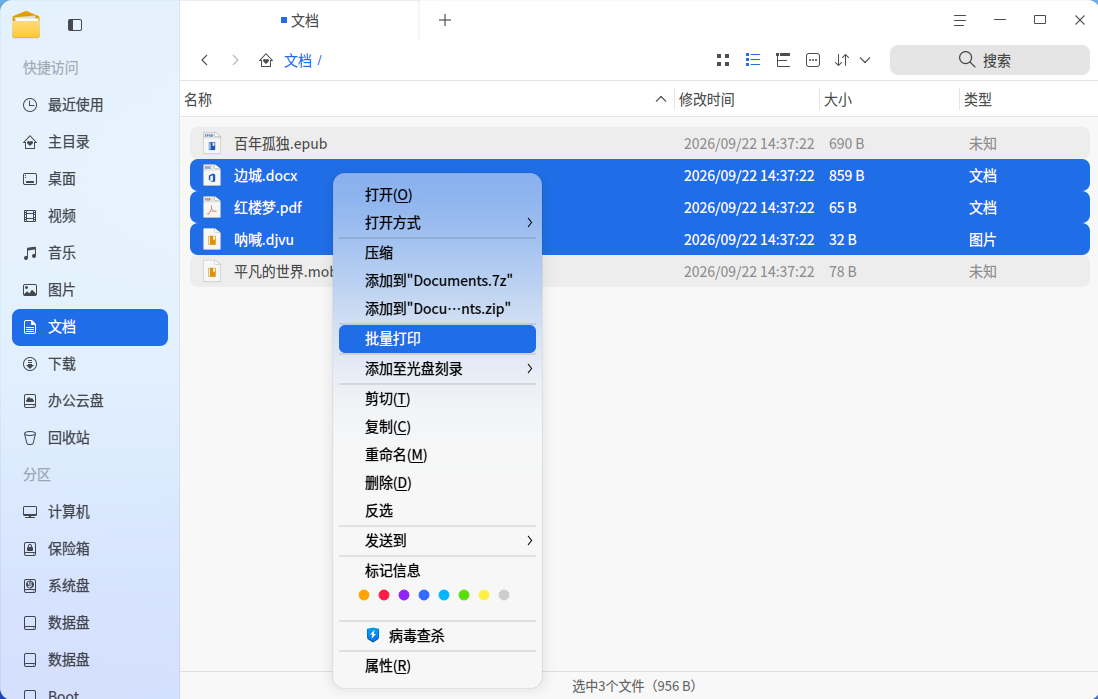Click the 图片 sidebar icon
The image size is (1098, 699).
click(x=30, y=290)
